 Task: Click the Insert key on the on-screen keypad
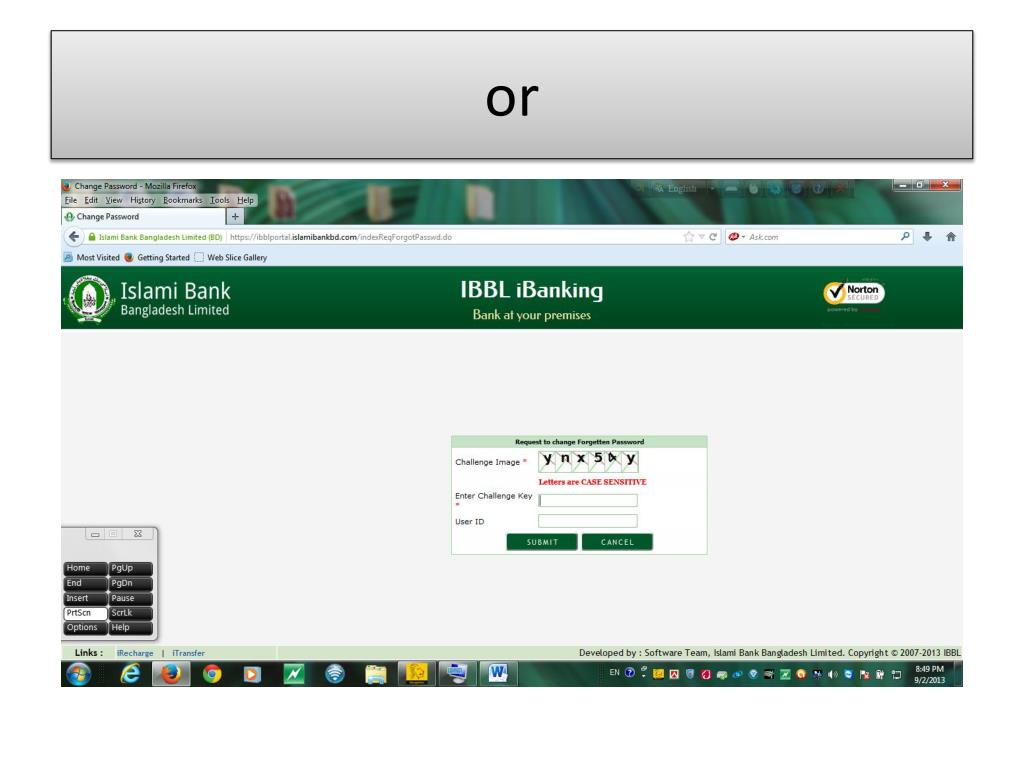coord(85,598)
